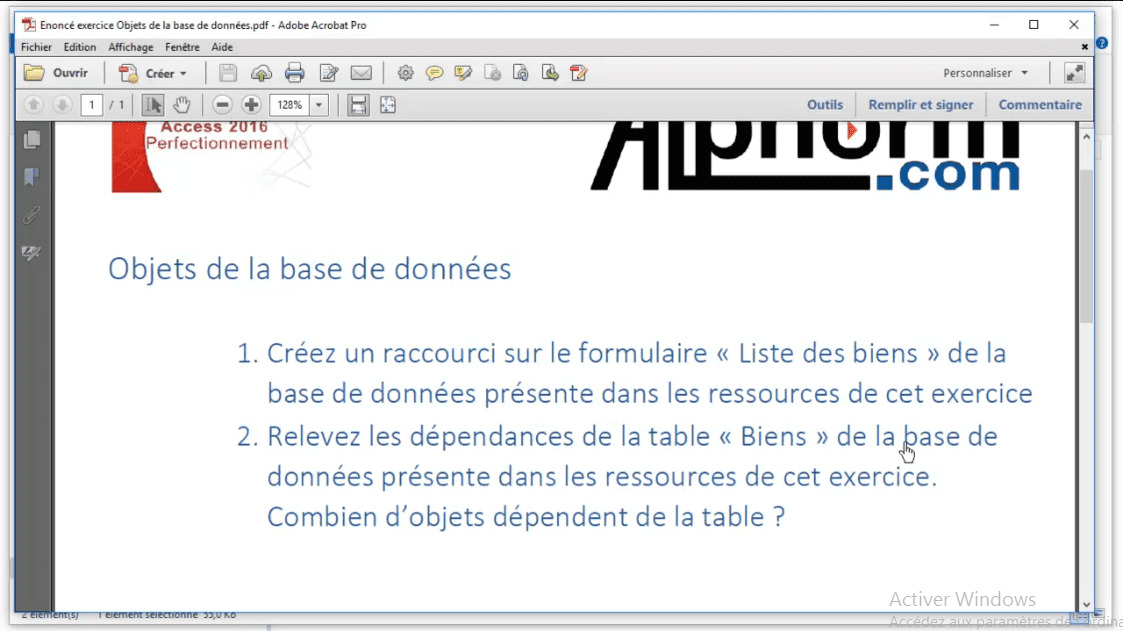The image size is (1123, 631).
Task: Open the Personnaliser dropdown
Action: click(986, 72)
